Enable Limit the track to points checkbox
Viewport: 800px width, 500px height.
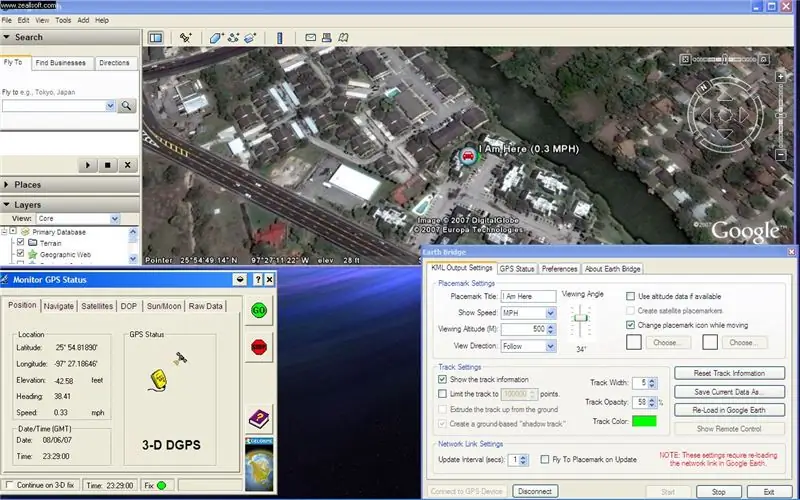(x=442, y=394)
